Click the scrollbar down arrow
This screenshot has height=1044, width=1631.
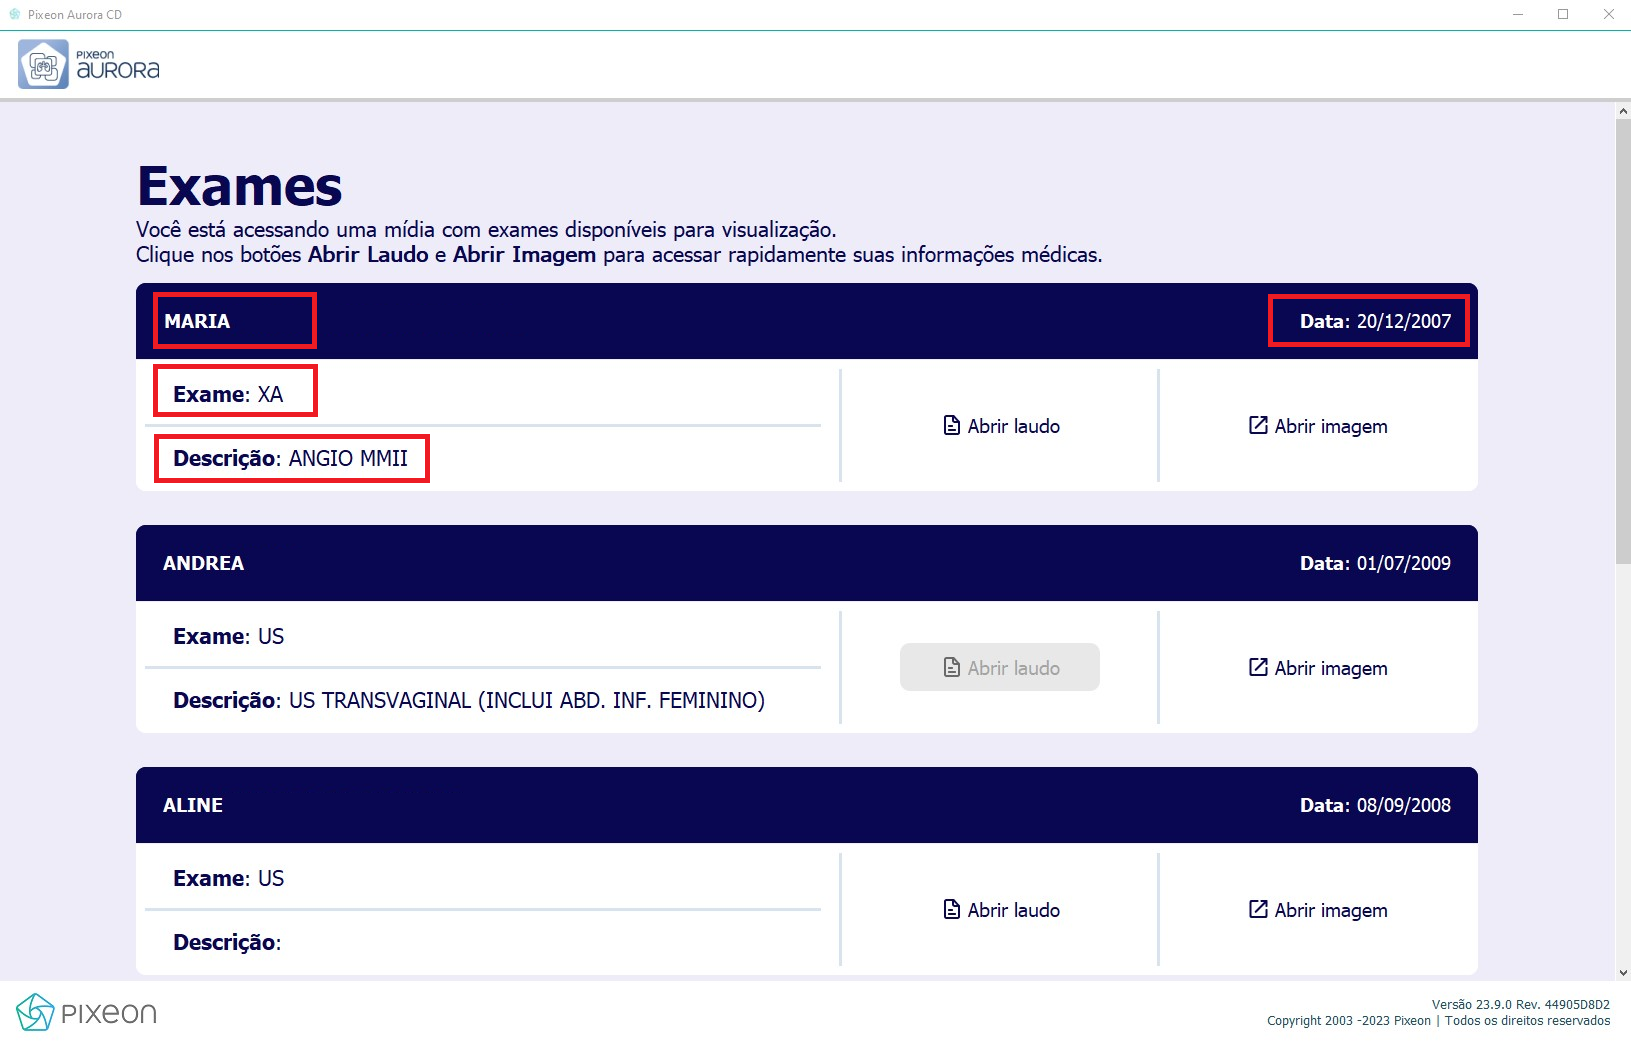pos(1623,972)
